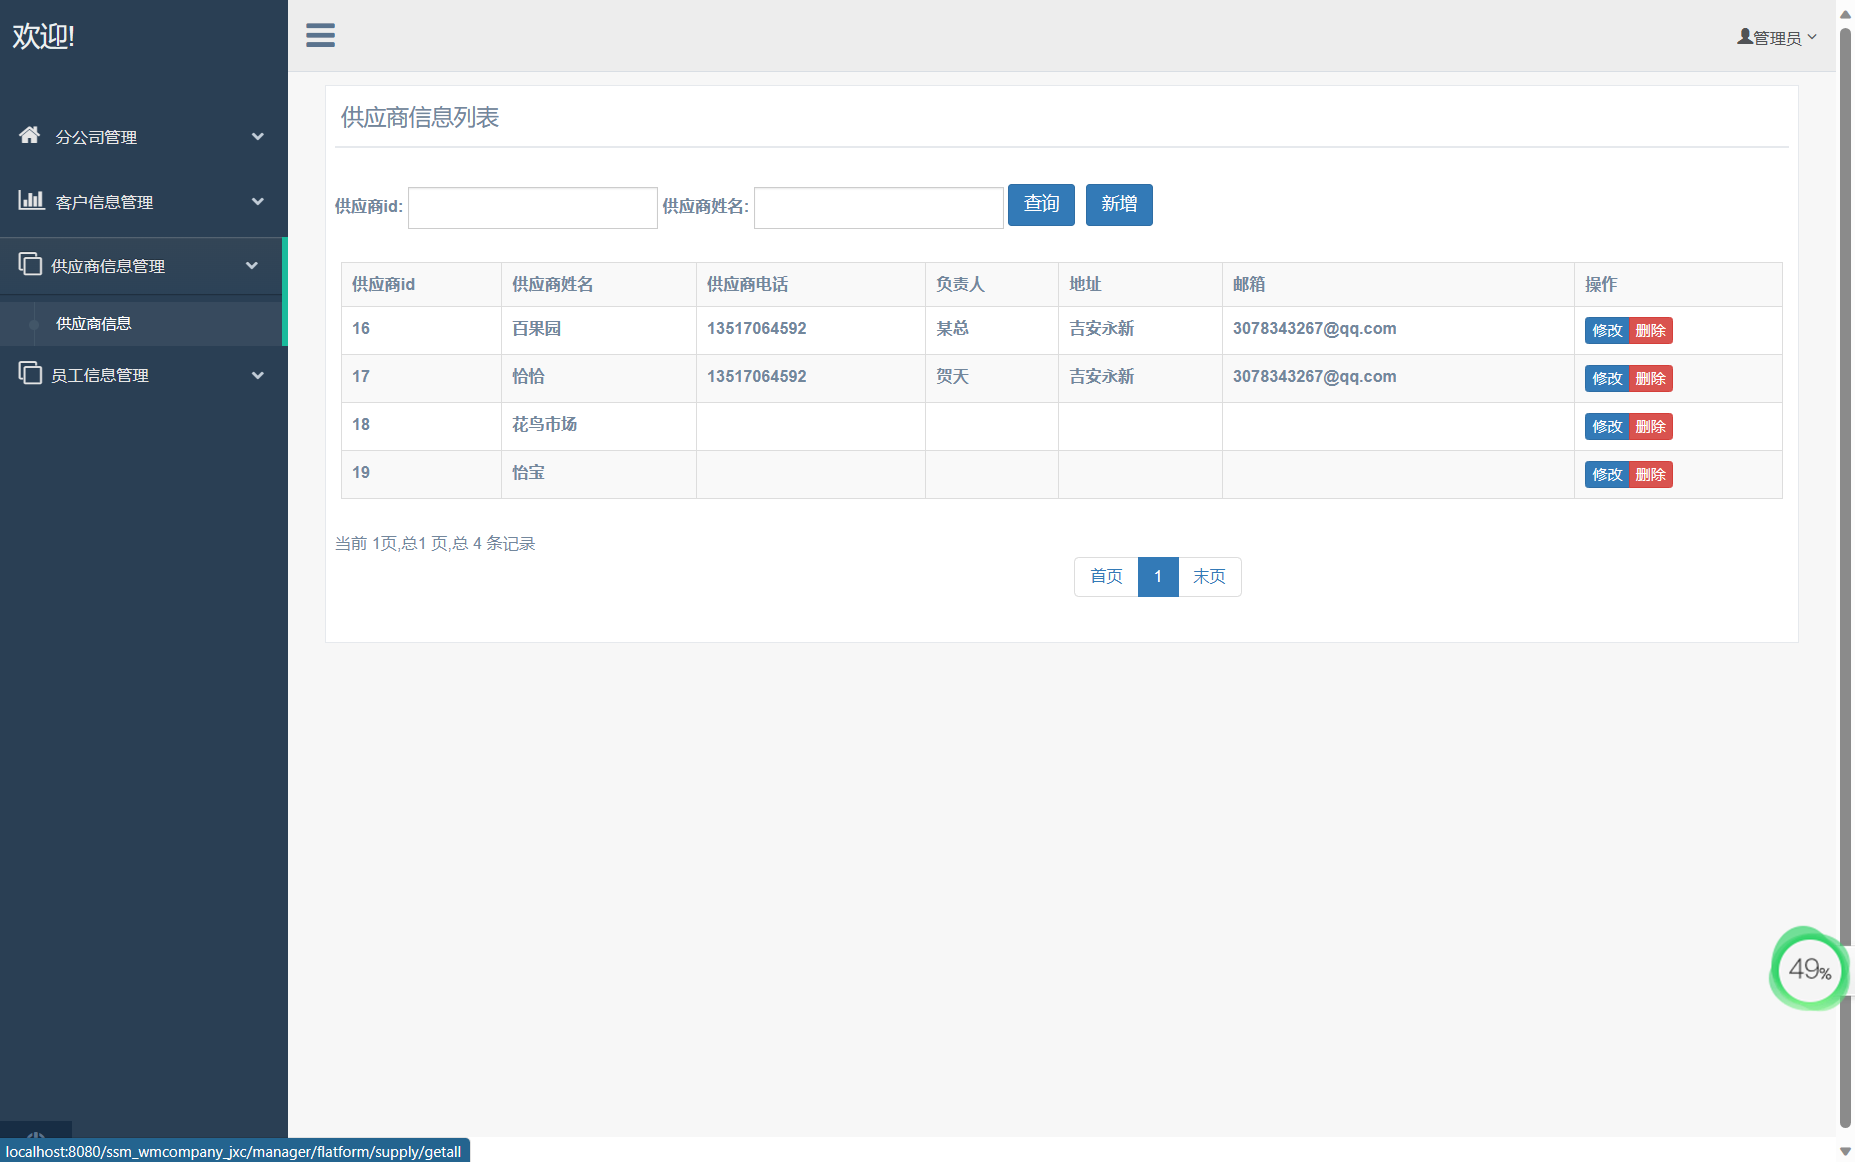
Task: Click the hamburger menu icon
Action: (320, 36)
